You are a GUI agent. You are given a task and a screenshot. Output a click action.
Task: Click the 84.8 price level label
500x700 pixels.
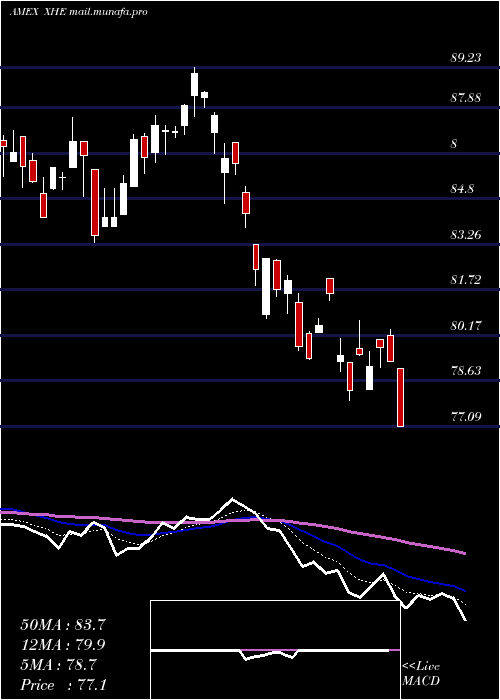(x=462, y=189)
